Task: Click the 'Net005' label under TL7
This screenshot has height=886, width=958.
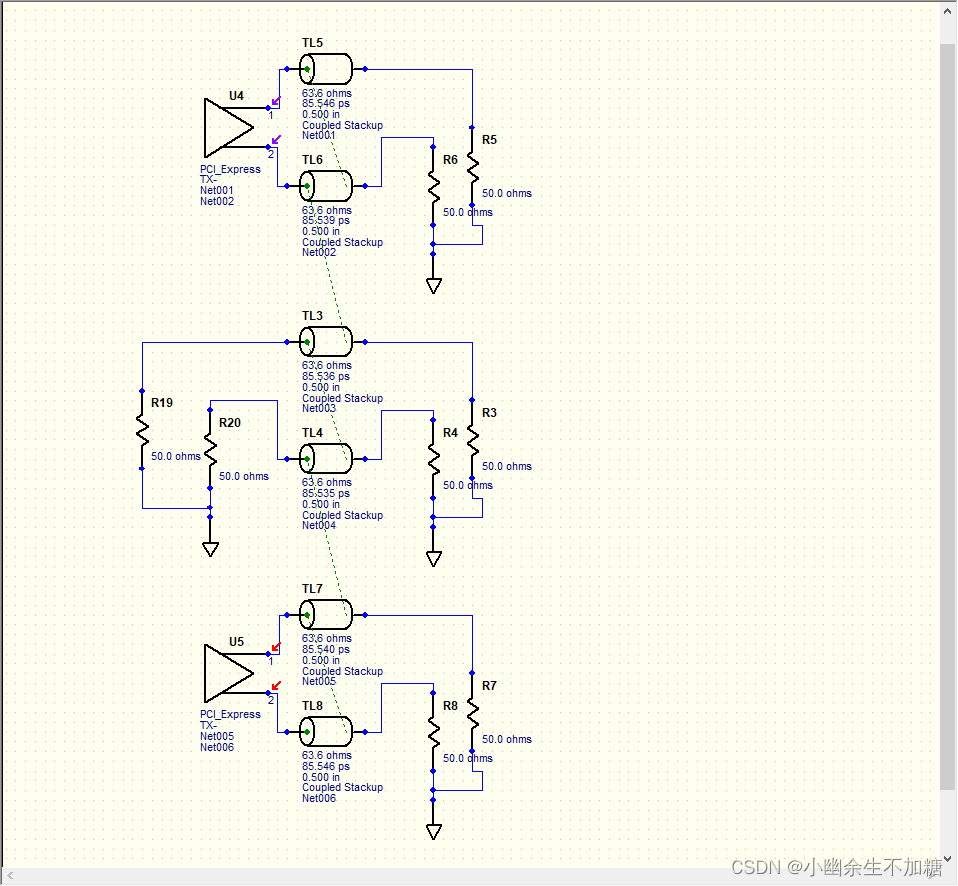Action: tap(318, 681)
